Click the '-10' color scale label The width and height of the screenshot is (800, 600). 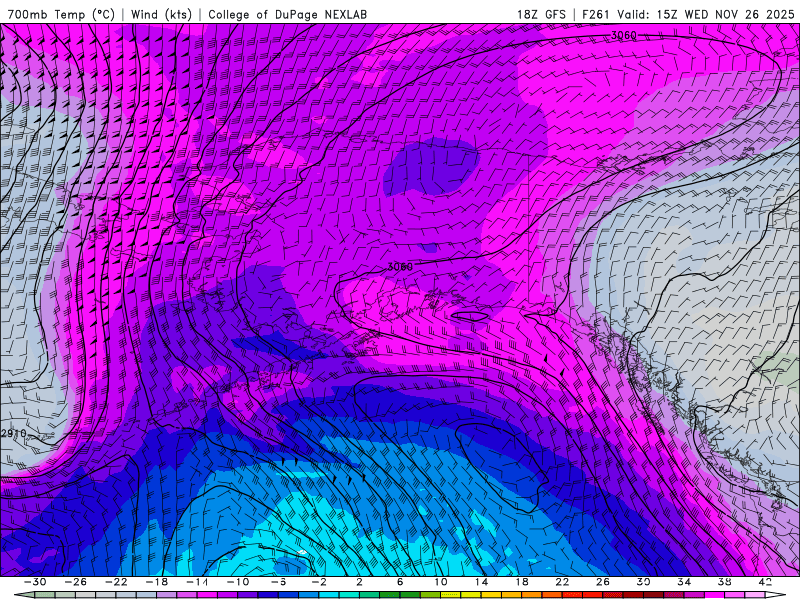coord(238,582)
